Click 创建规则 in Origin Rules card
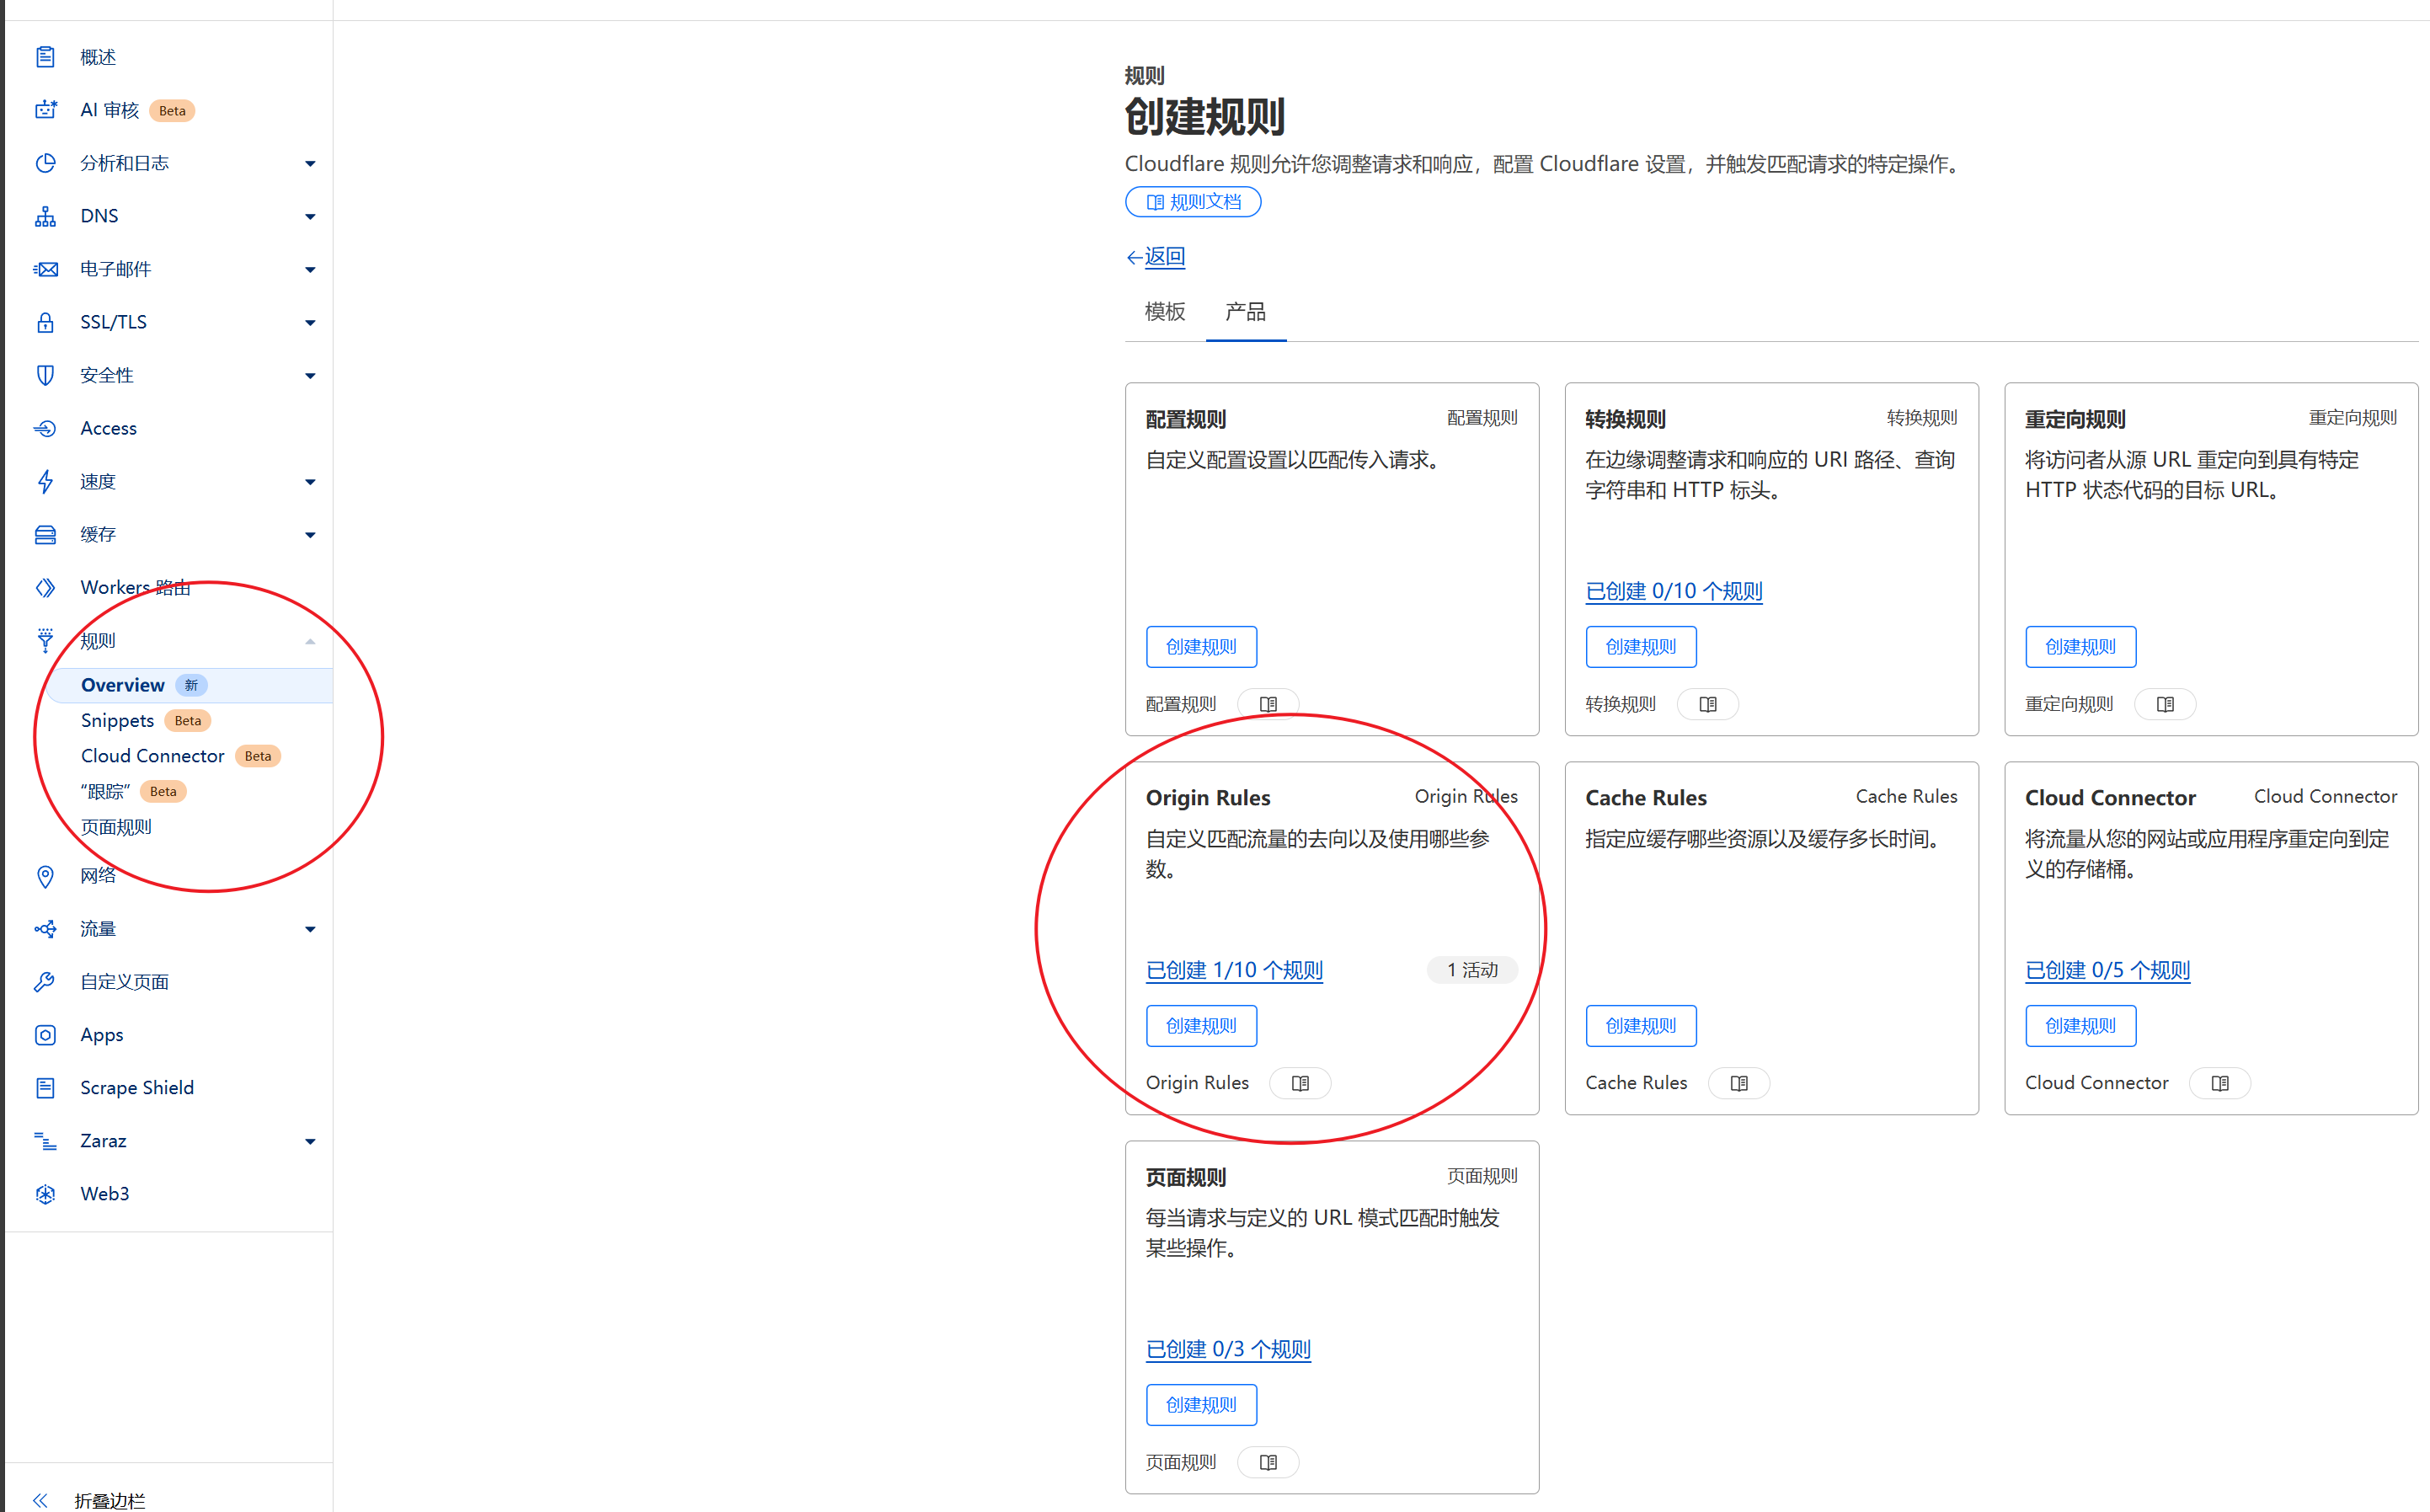 pyautogui.click(x=1201, y=1026)
